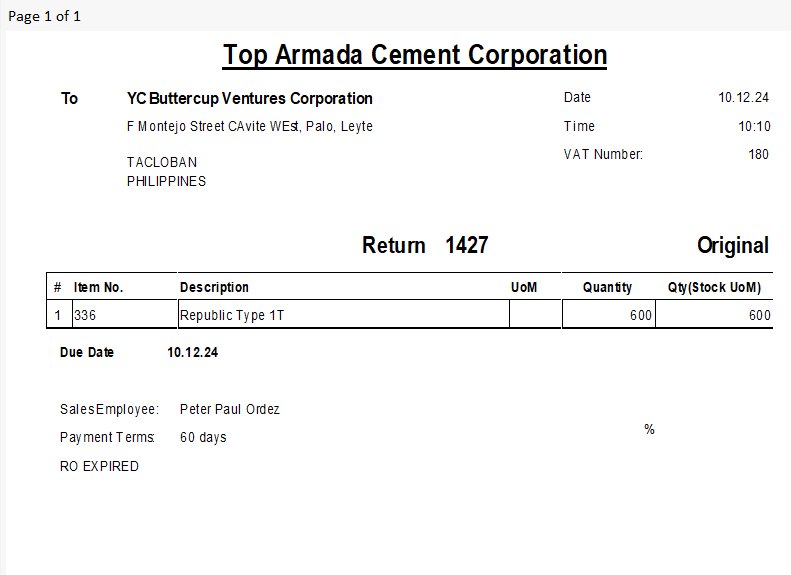Click the Top Armada Cement Corporation title
This screenshot has width=791, height=575.
tap(415, 55)
